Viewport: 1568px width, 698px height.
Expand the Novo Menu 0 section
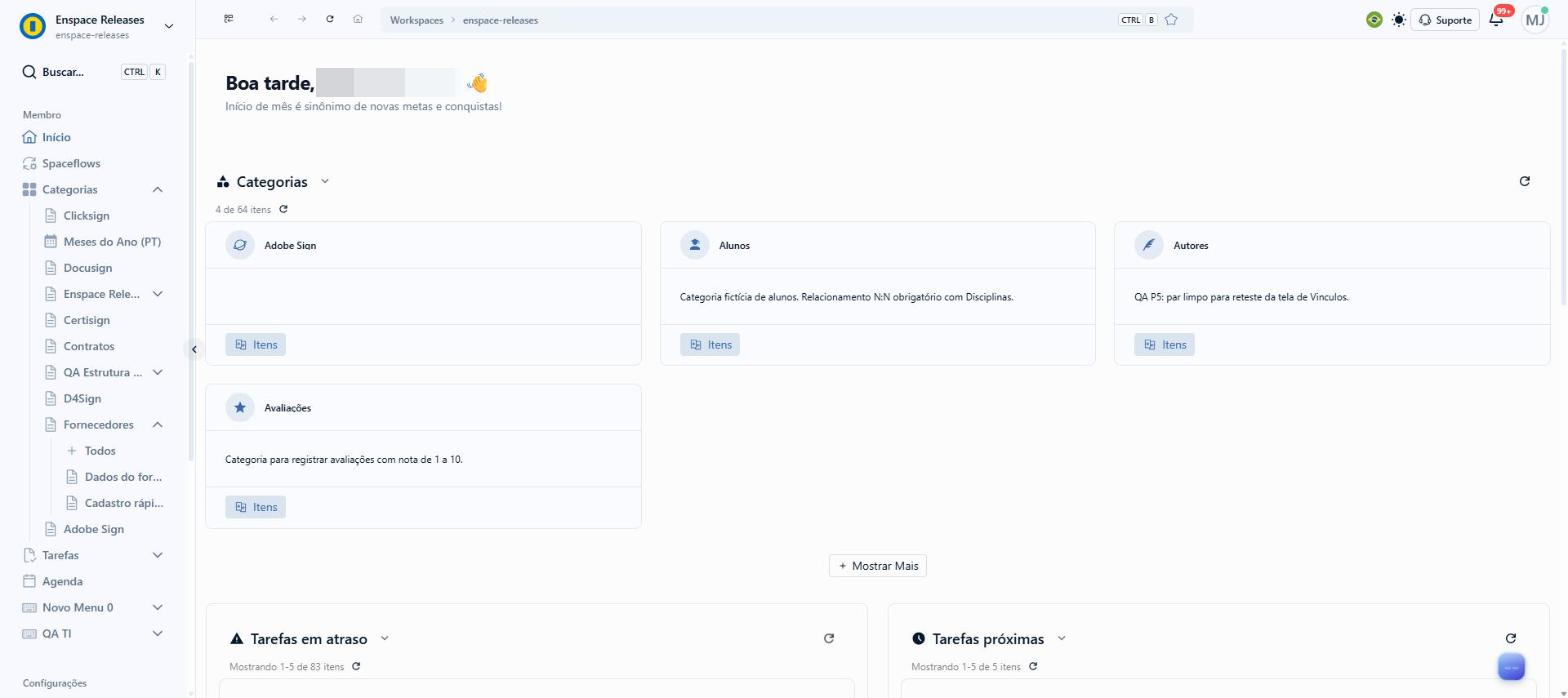(x=157, y=607)
